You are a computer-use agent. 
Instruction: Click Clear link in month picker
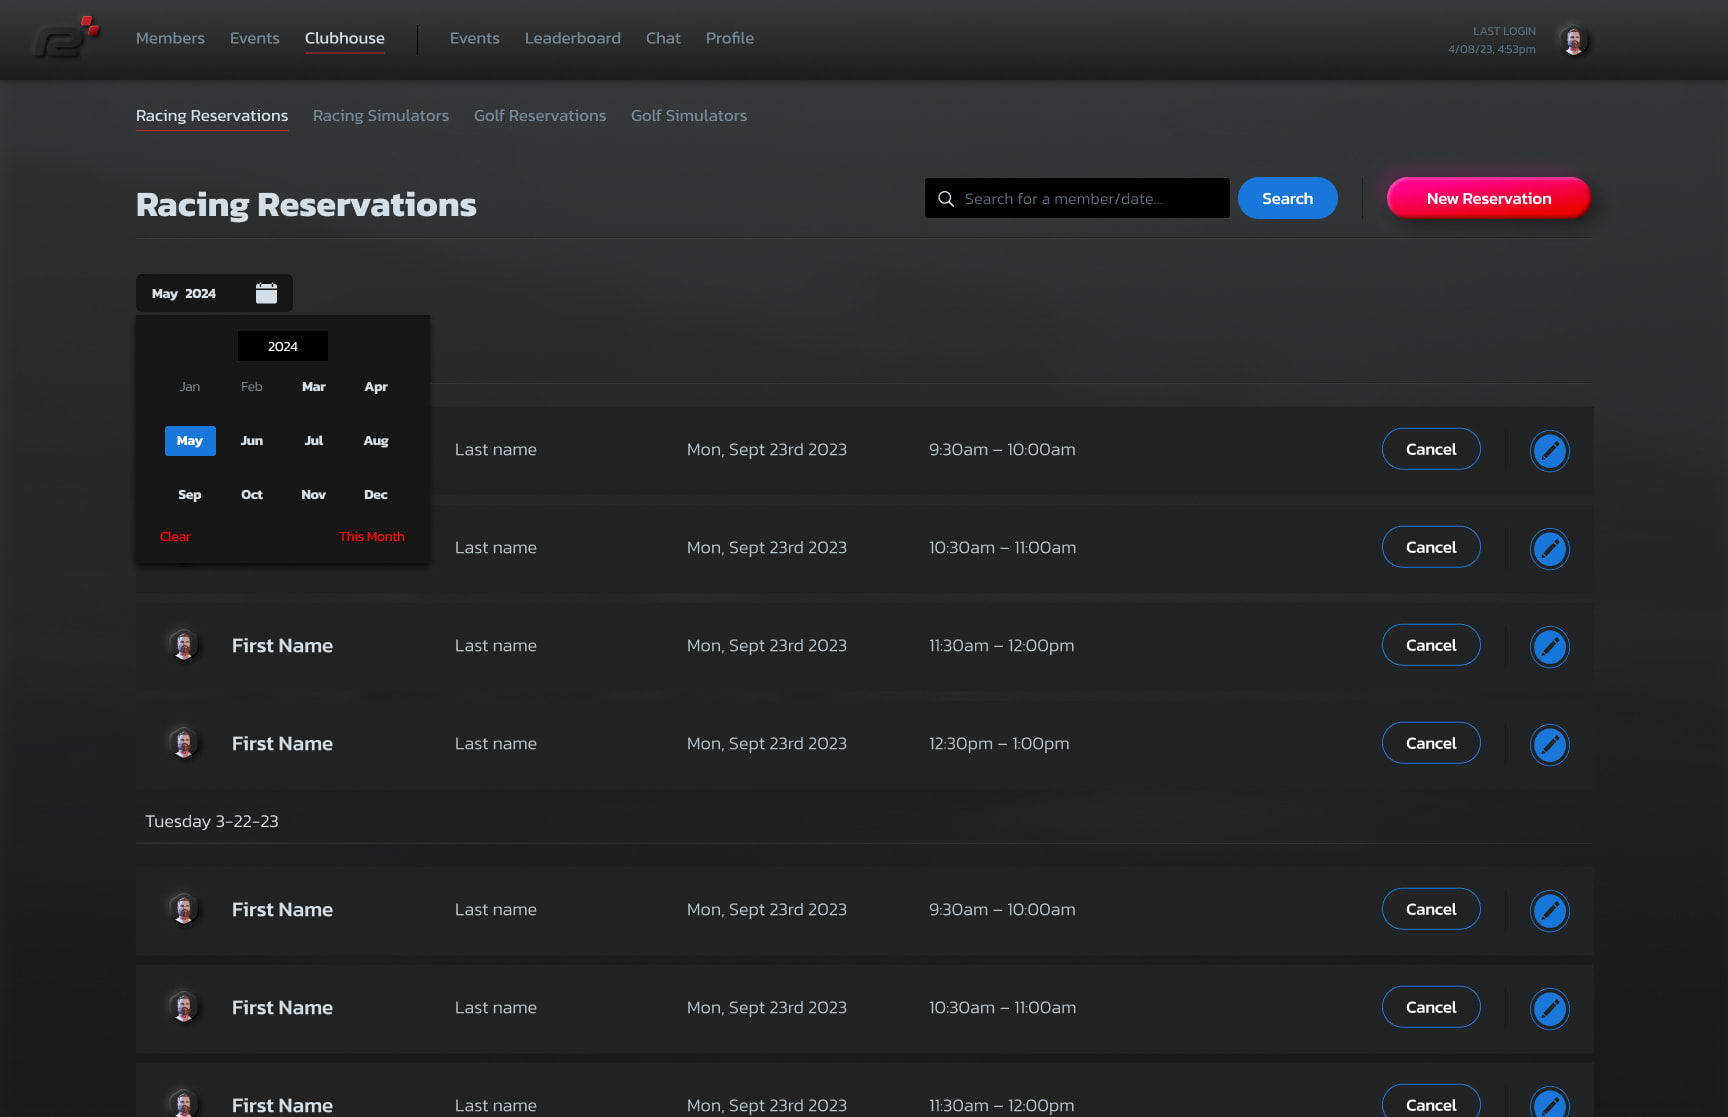(175, 537)
